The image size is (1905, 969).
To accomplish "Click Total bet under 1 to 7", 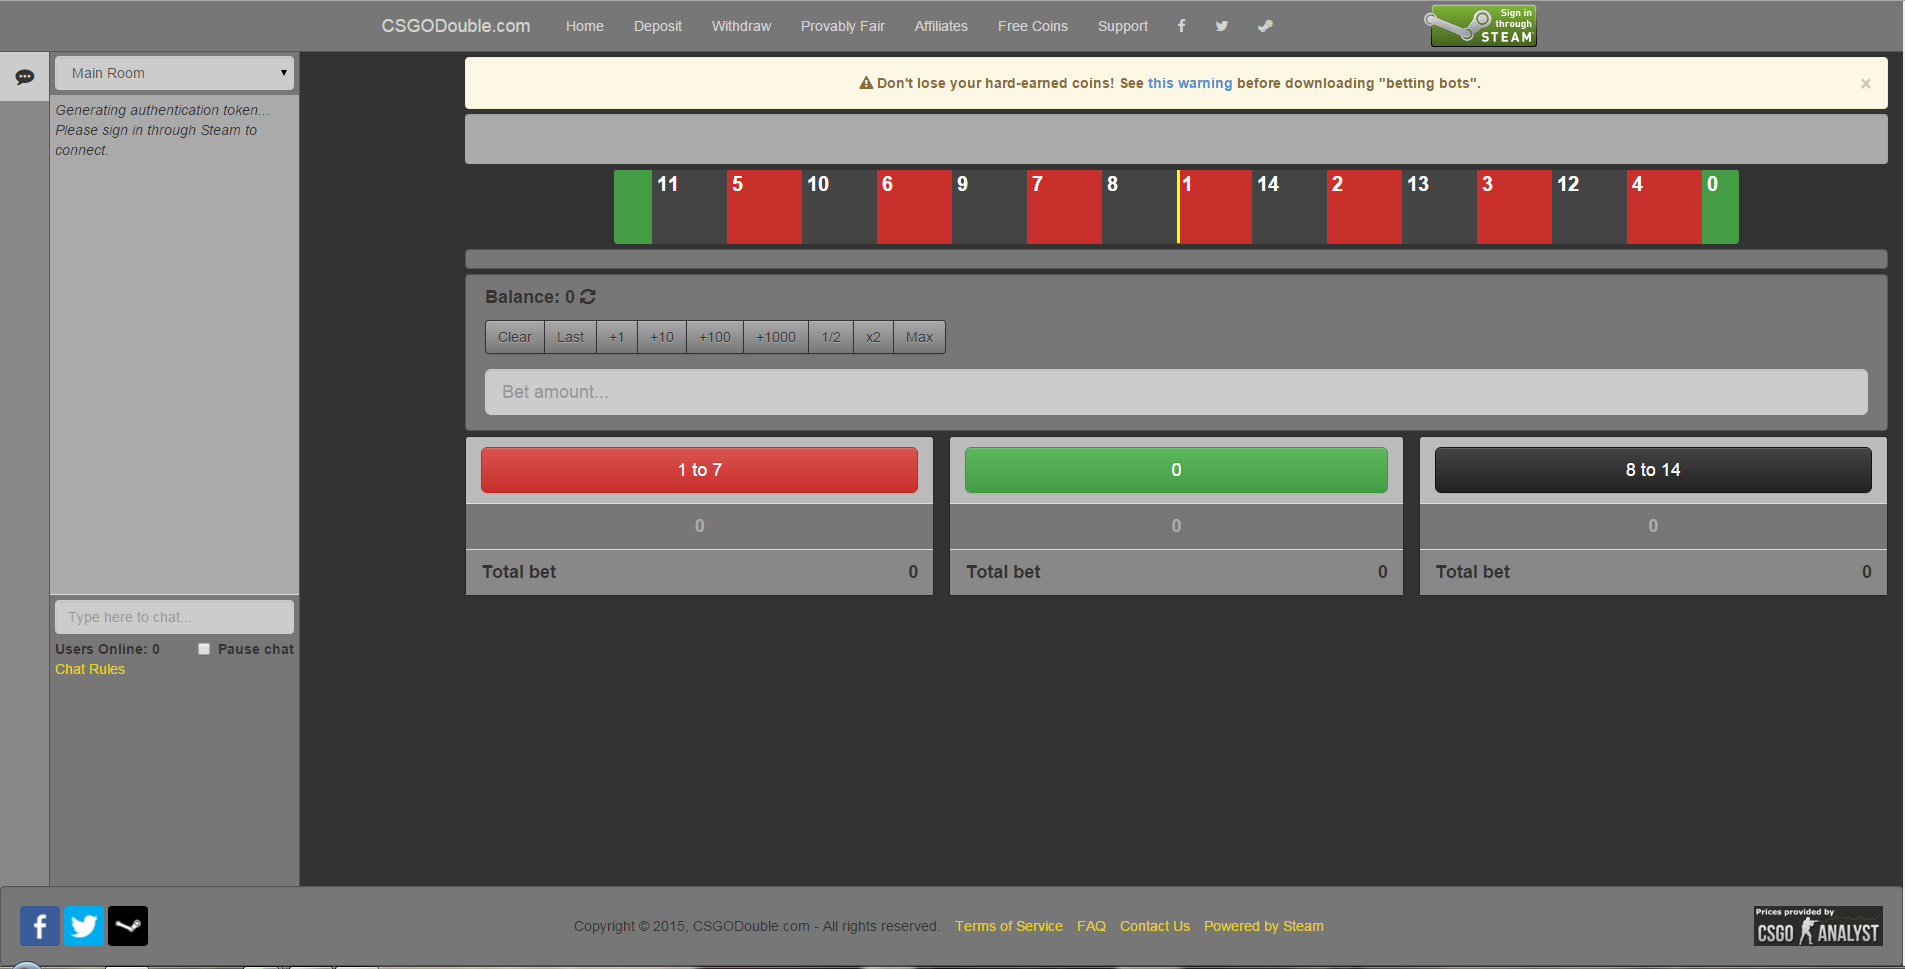I will [519, 572].
